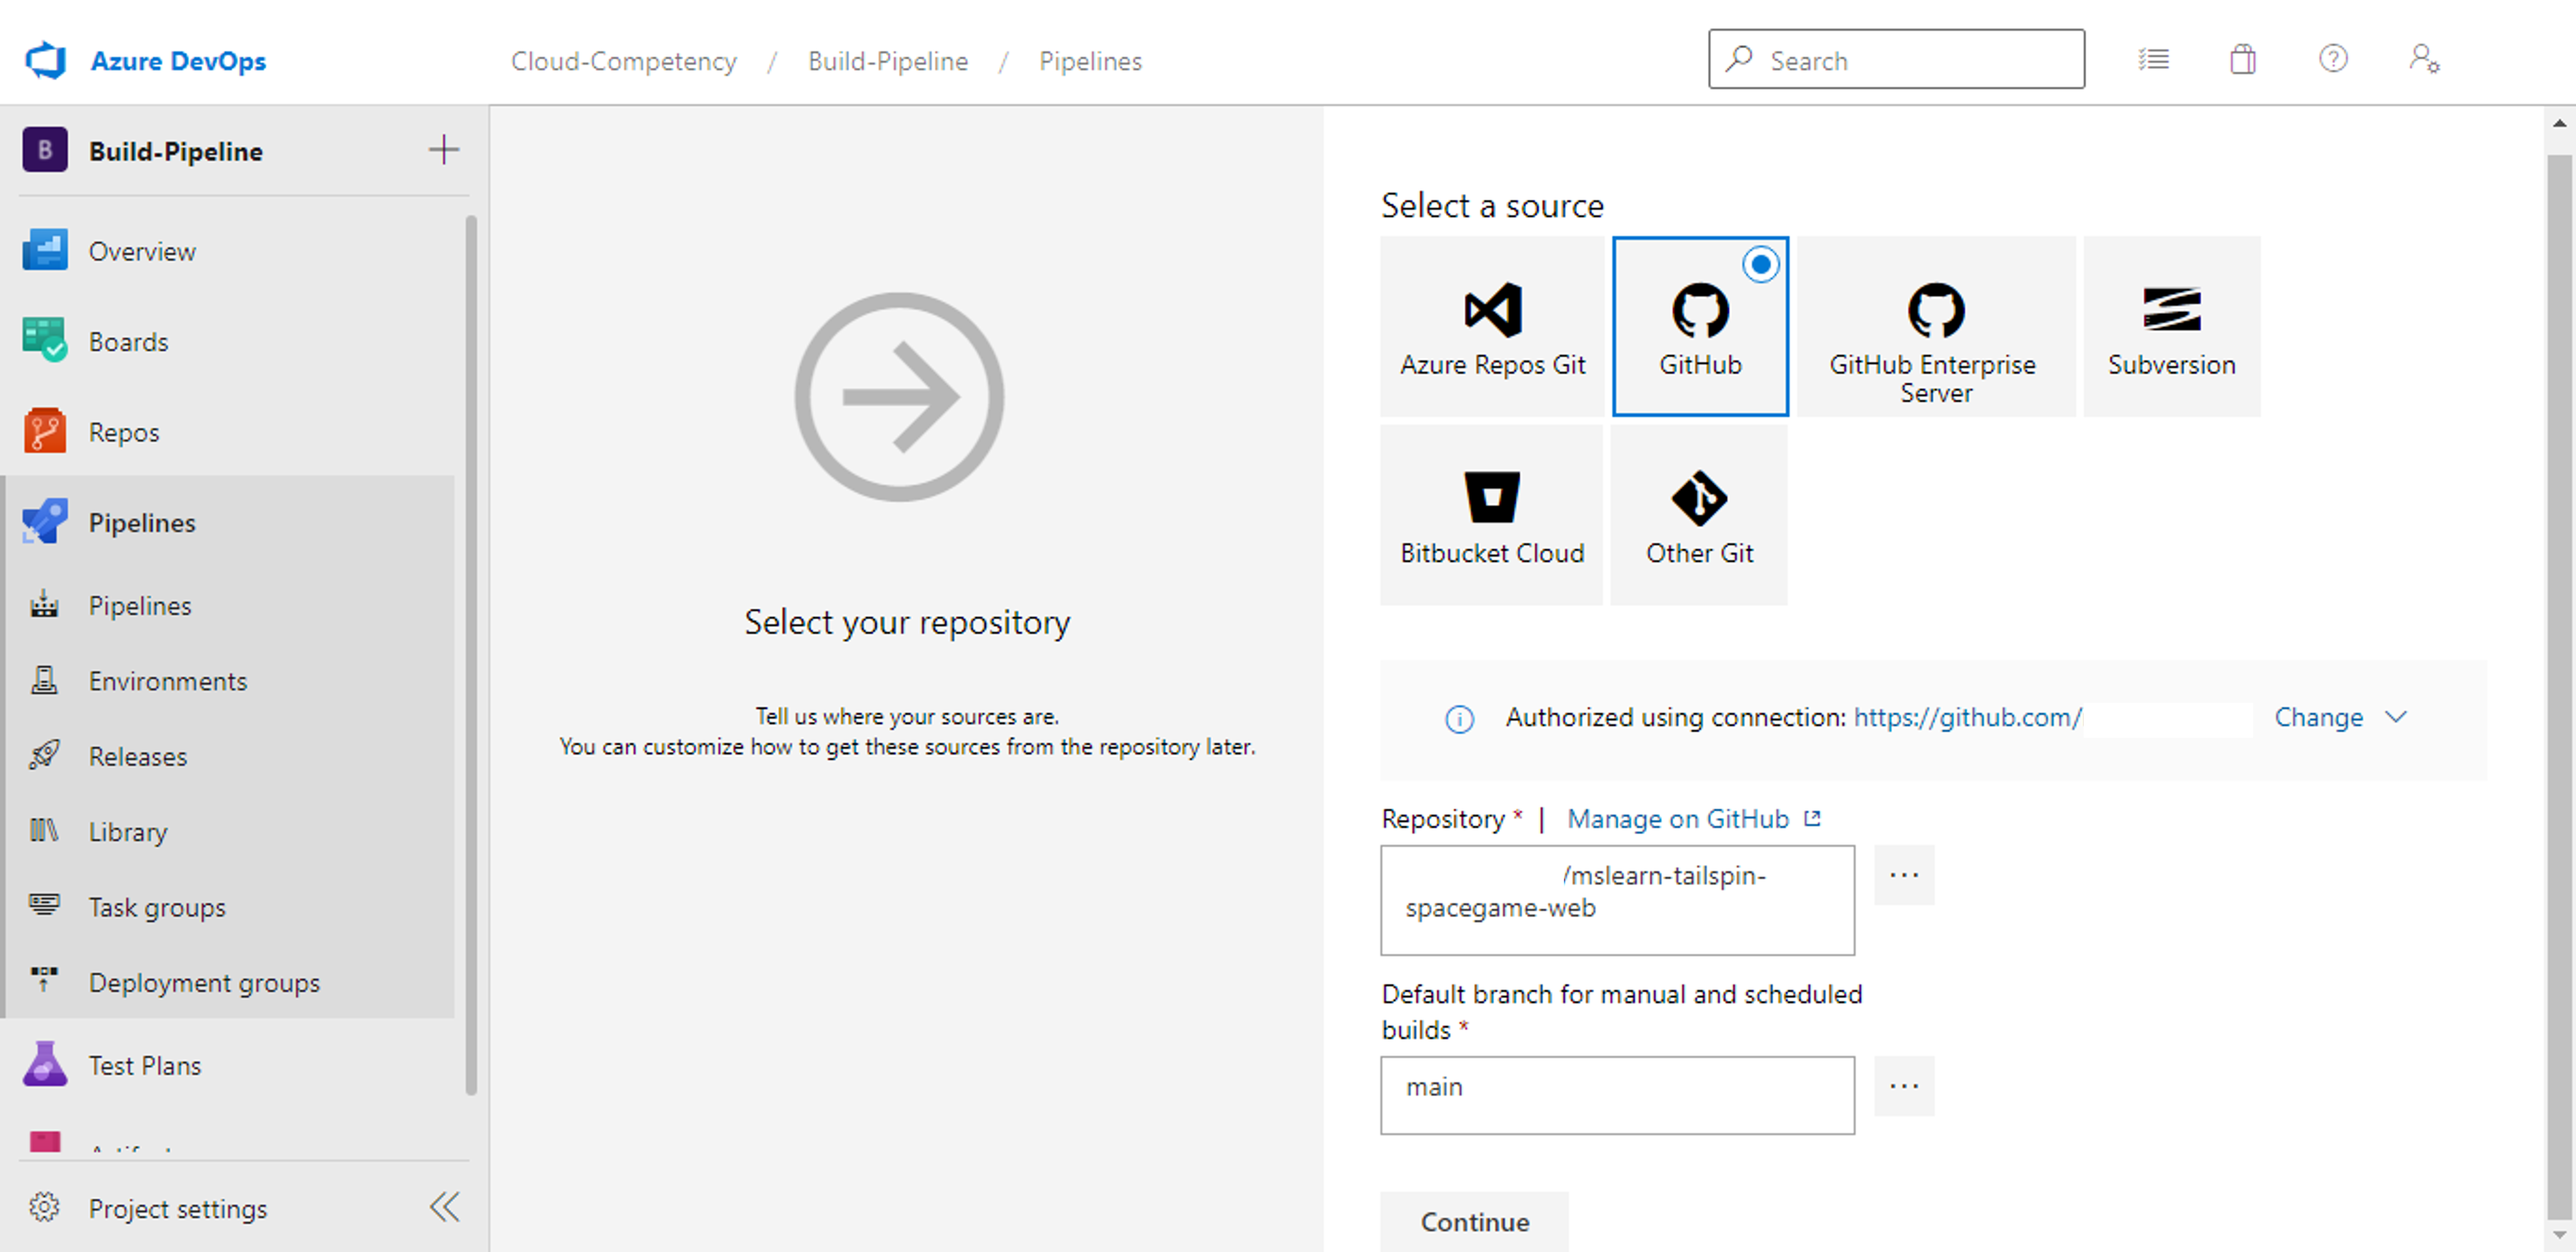Go to Cloud-Competency breadcrumb
The image size is (2576, 1252).
pos(623,61)
